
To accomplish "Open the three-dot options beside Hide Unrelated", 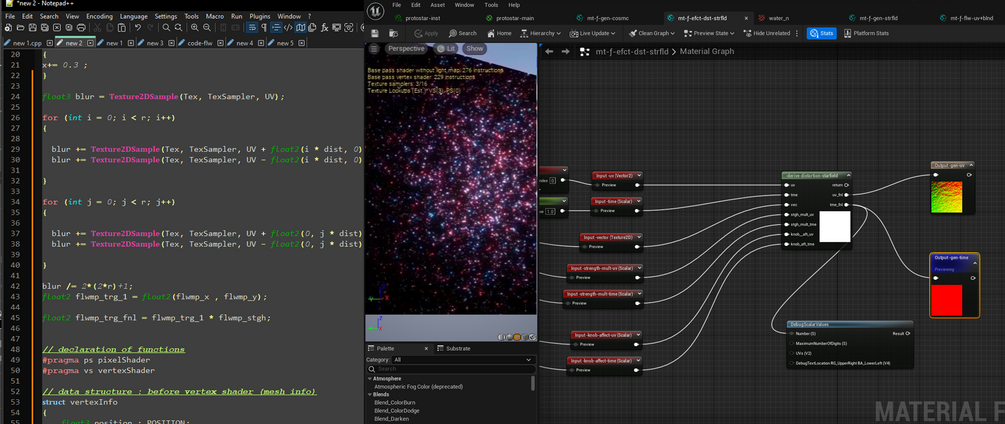I will pyautogui.click(x=797, y=33).
